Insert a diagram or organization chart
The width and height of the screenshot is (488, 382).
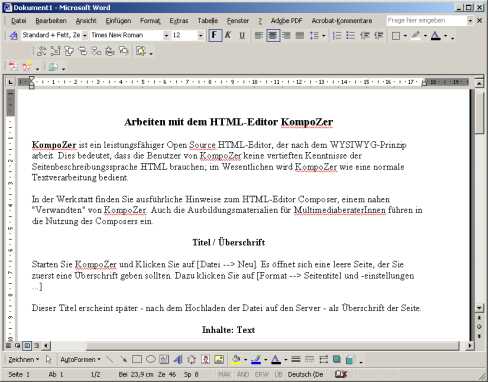pos(192,359)
